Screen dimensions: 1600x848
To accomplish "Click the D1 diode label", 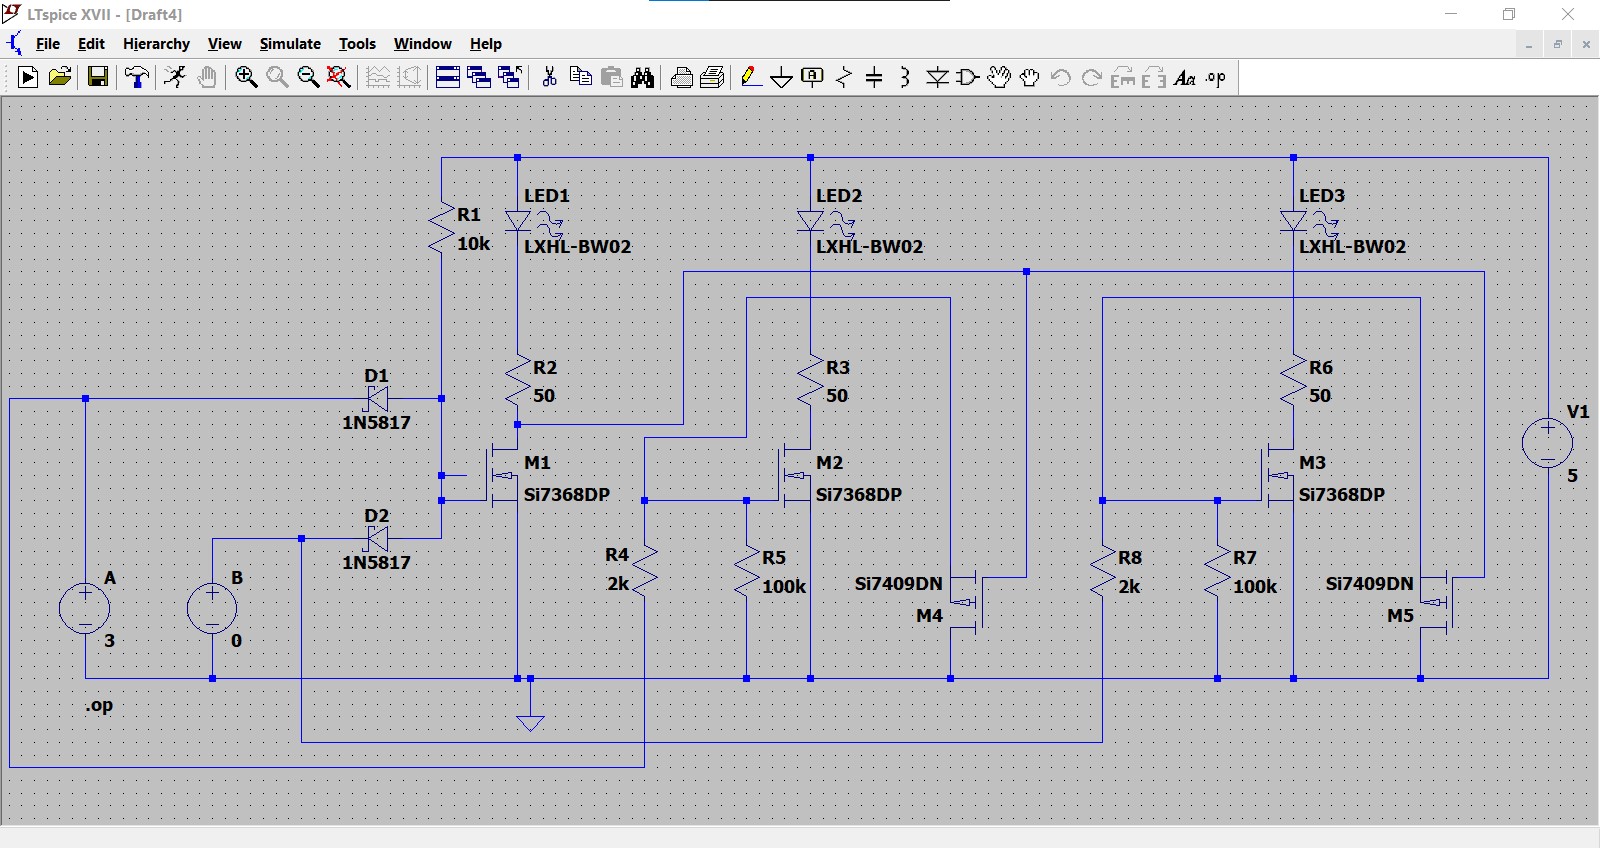I will [376, 376].
